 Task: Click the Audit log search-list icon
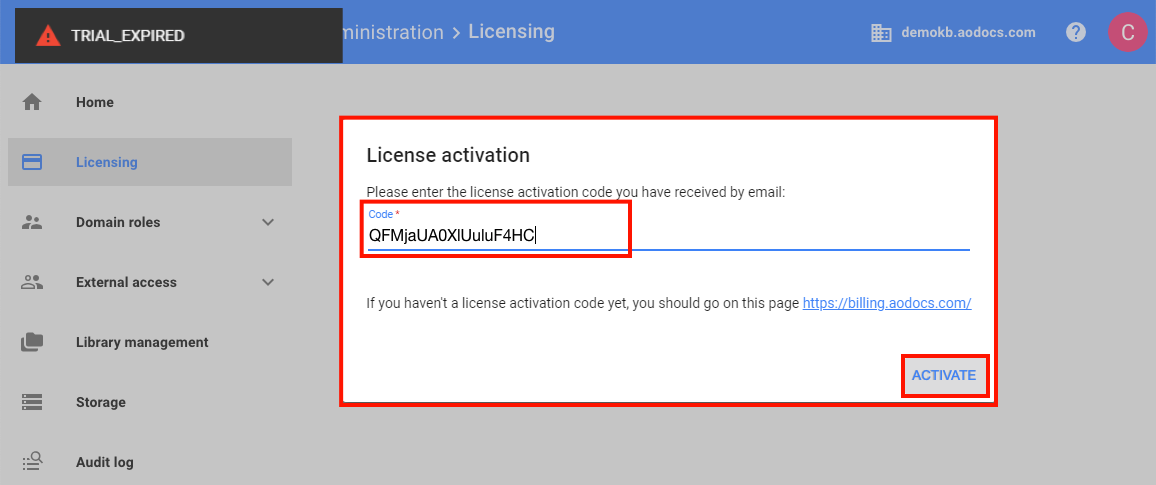click(32, 462)
